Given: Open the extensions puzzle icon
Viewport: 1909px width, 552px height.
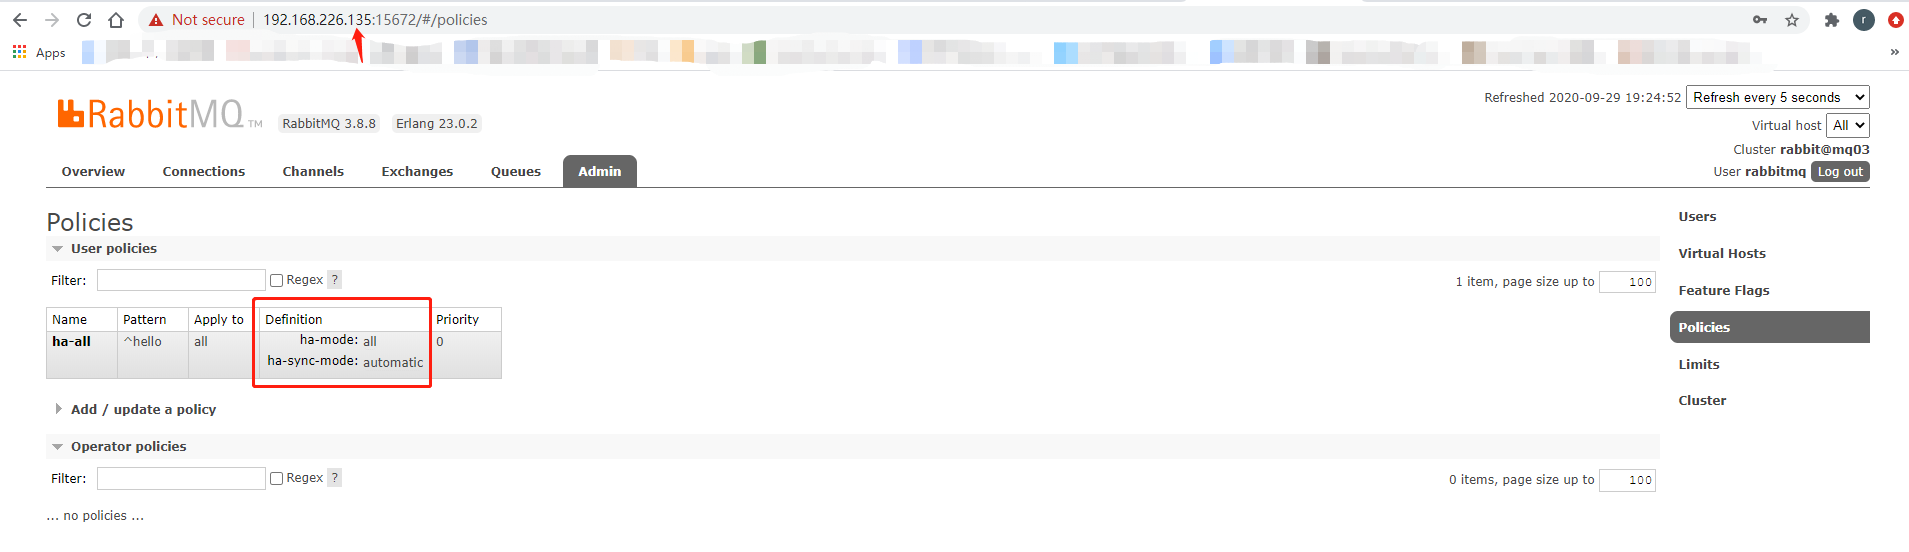Looking at the screenshot, I should click(x=1832, y=20).
